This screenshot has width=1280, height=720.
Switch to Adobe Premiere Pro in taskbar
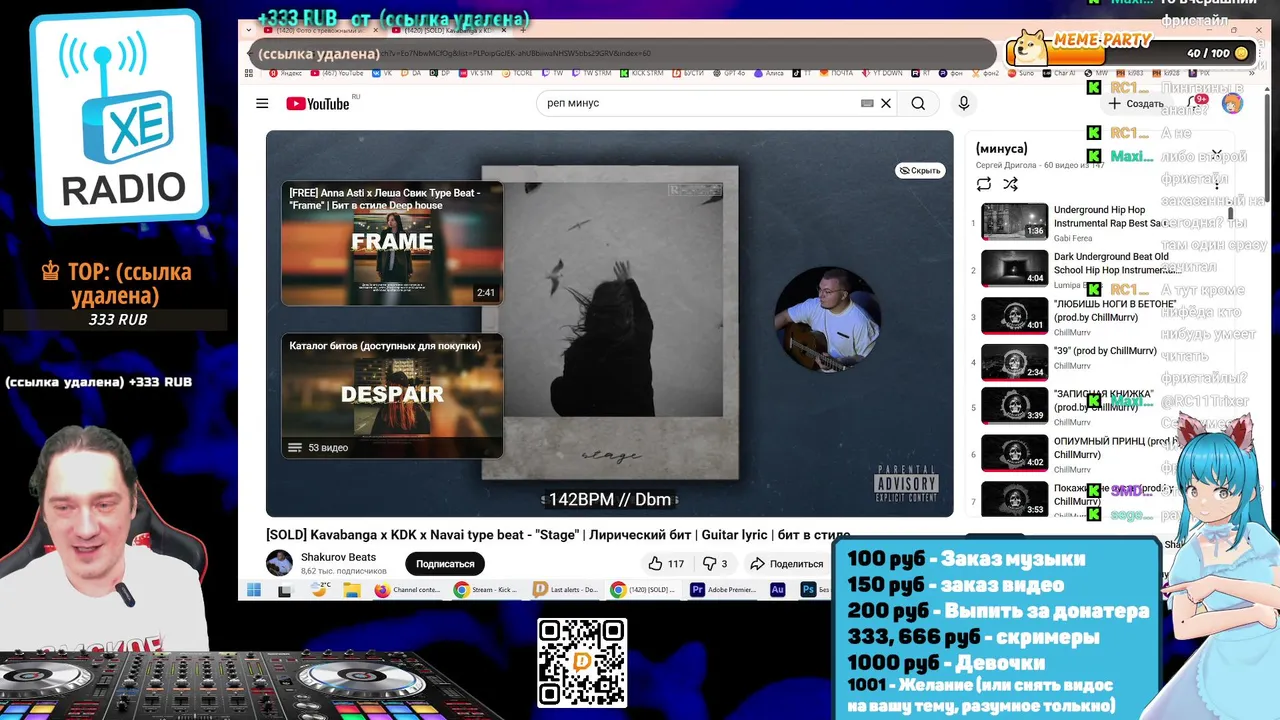[x=724, y=590]
